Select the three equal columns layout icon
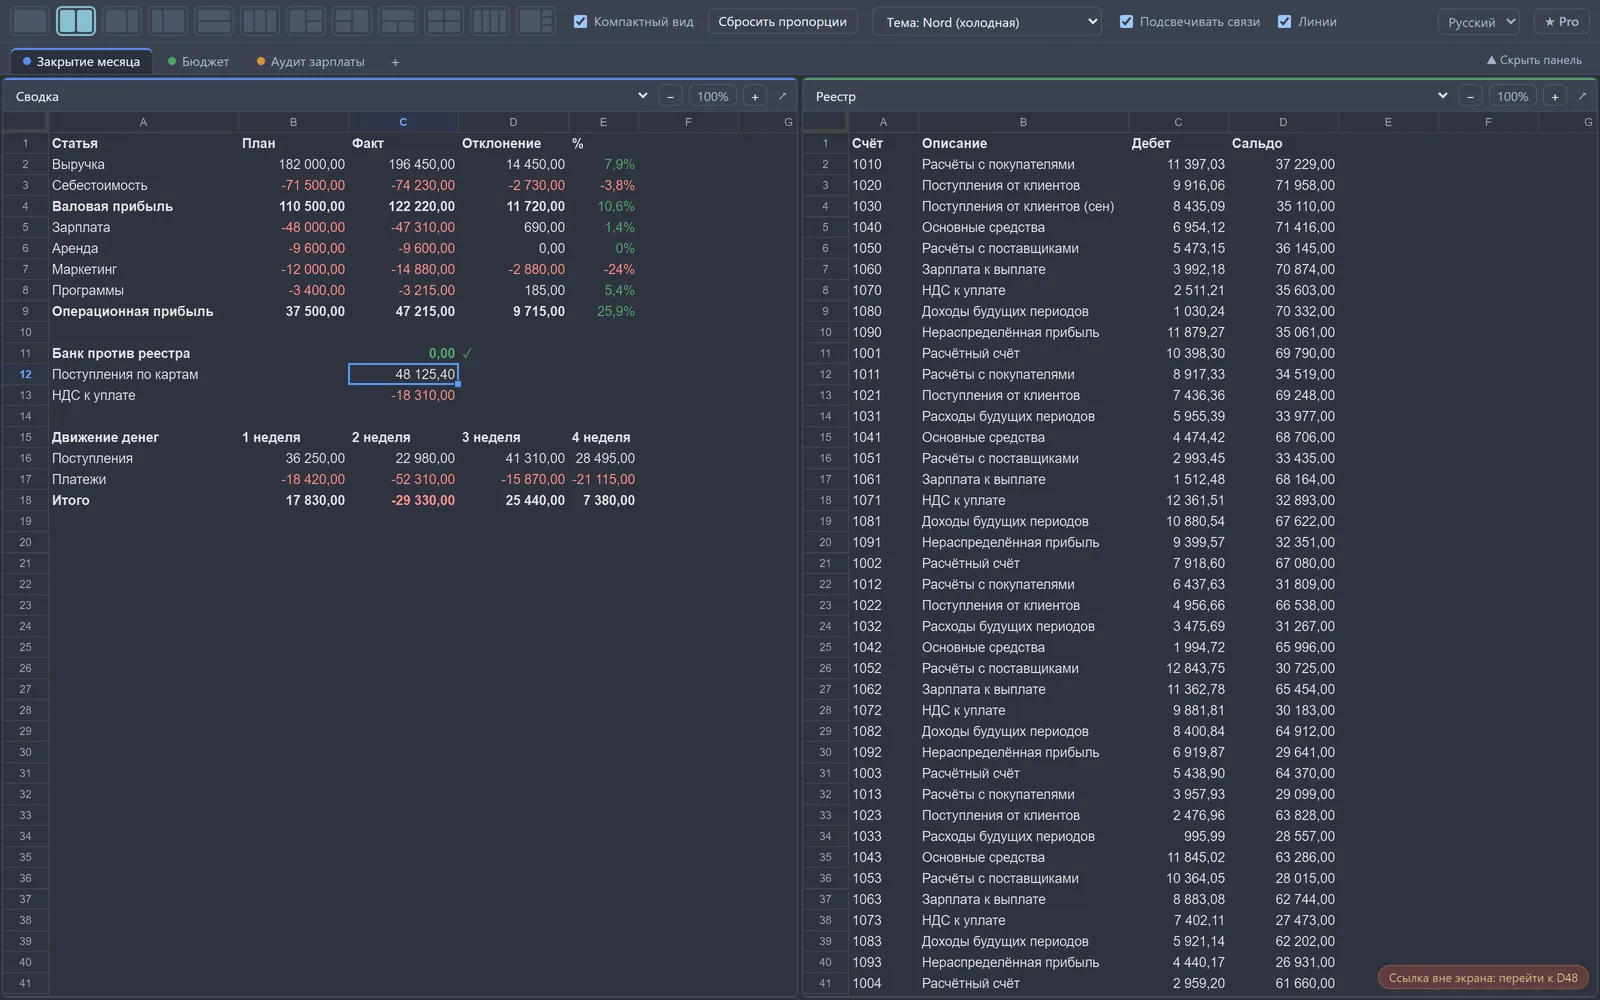Viewport: 1600px width, 1000px height. (x=260, y=21)
